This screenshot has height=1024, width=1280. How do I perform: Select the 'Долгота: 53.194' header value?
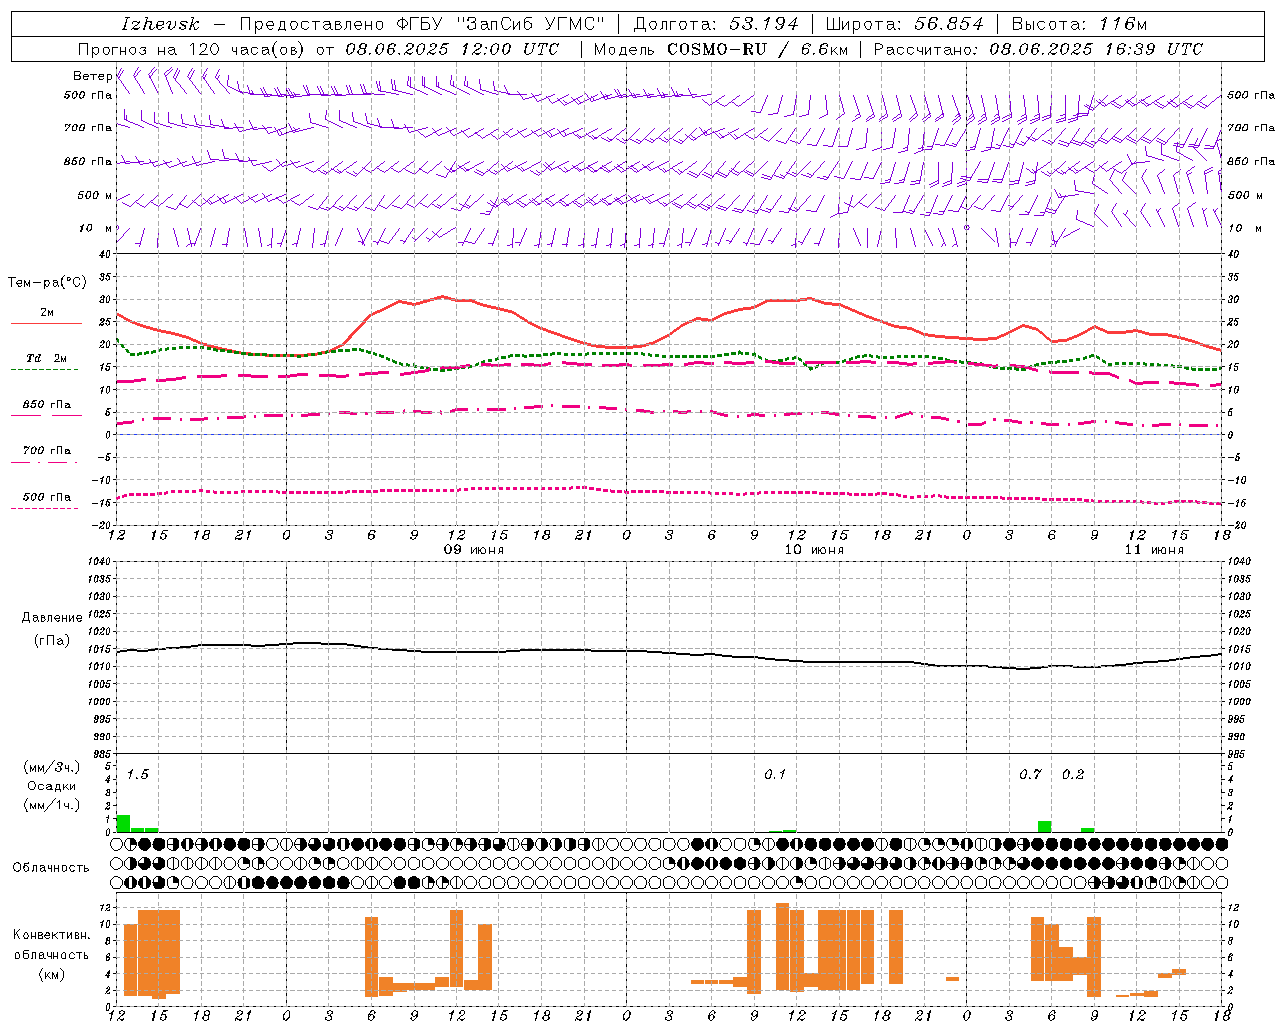[x=716, y=24]
